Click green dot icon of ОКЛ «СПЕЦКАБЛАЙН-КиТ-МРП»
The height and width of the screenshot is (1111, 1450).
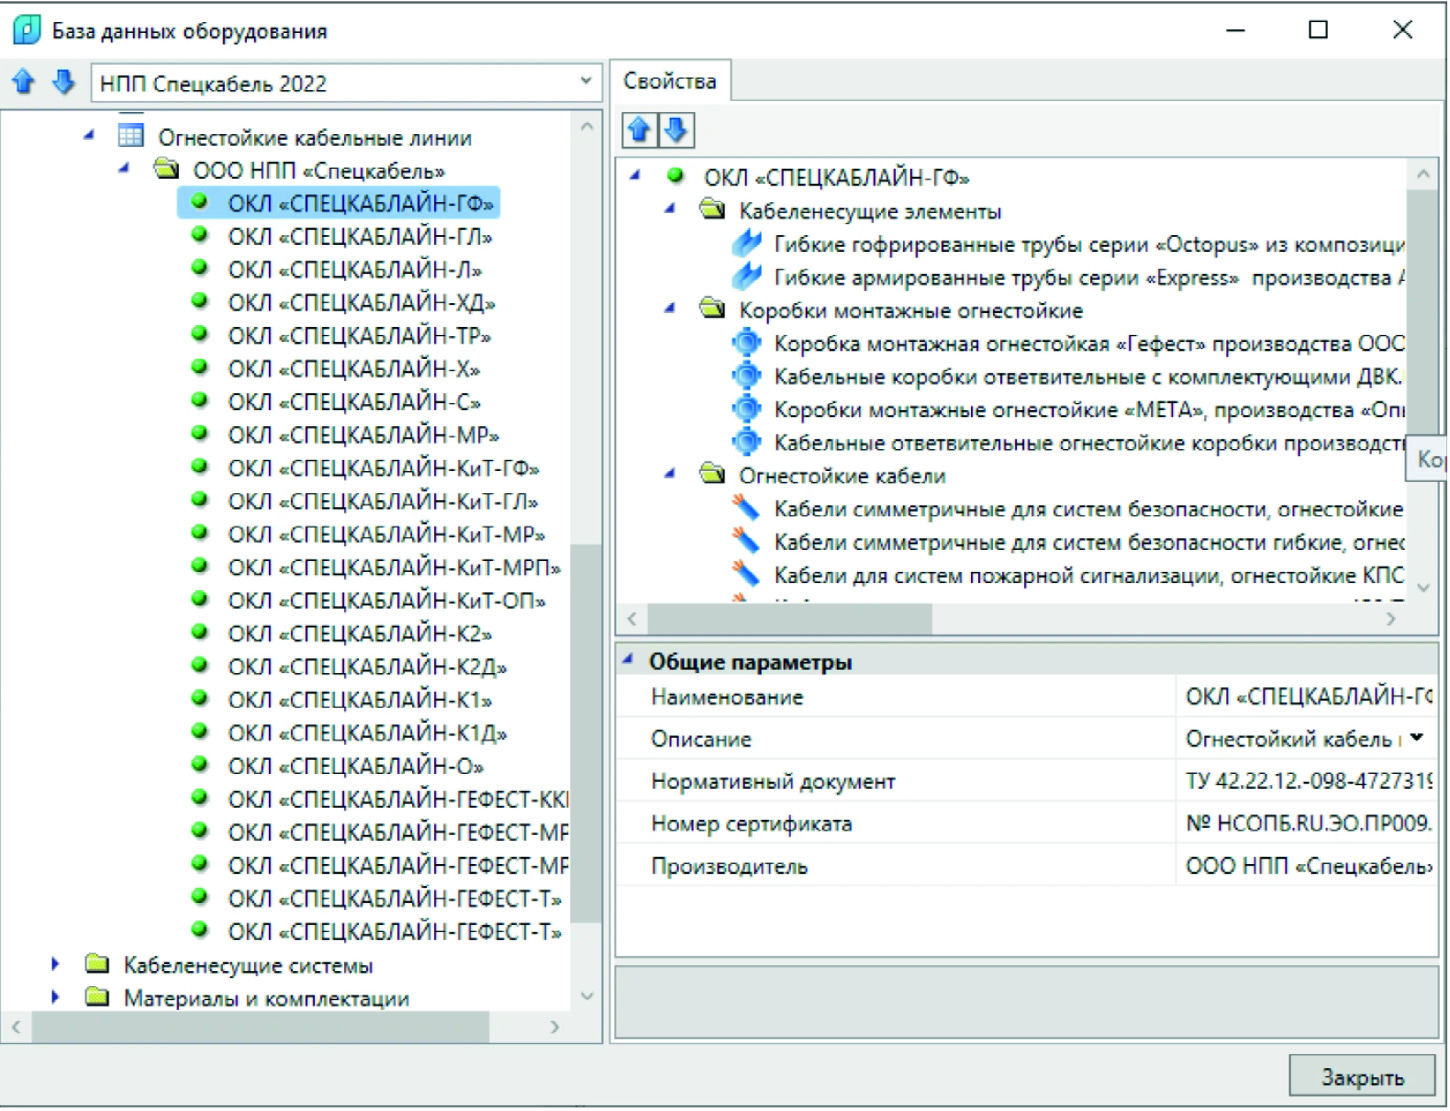200,565
